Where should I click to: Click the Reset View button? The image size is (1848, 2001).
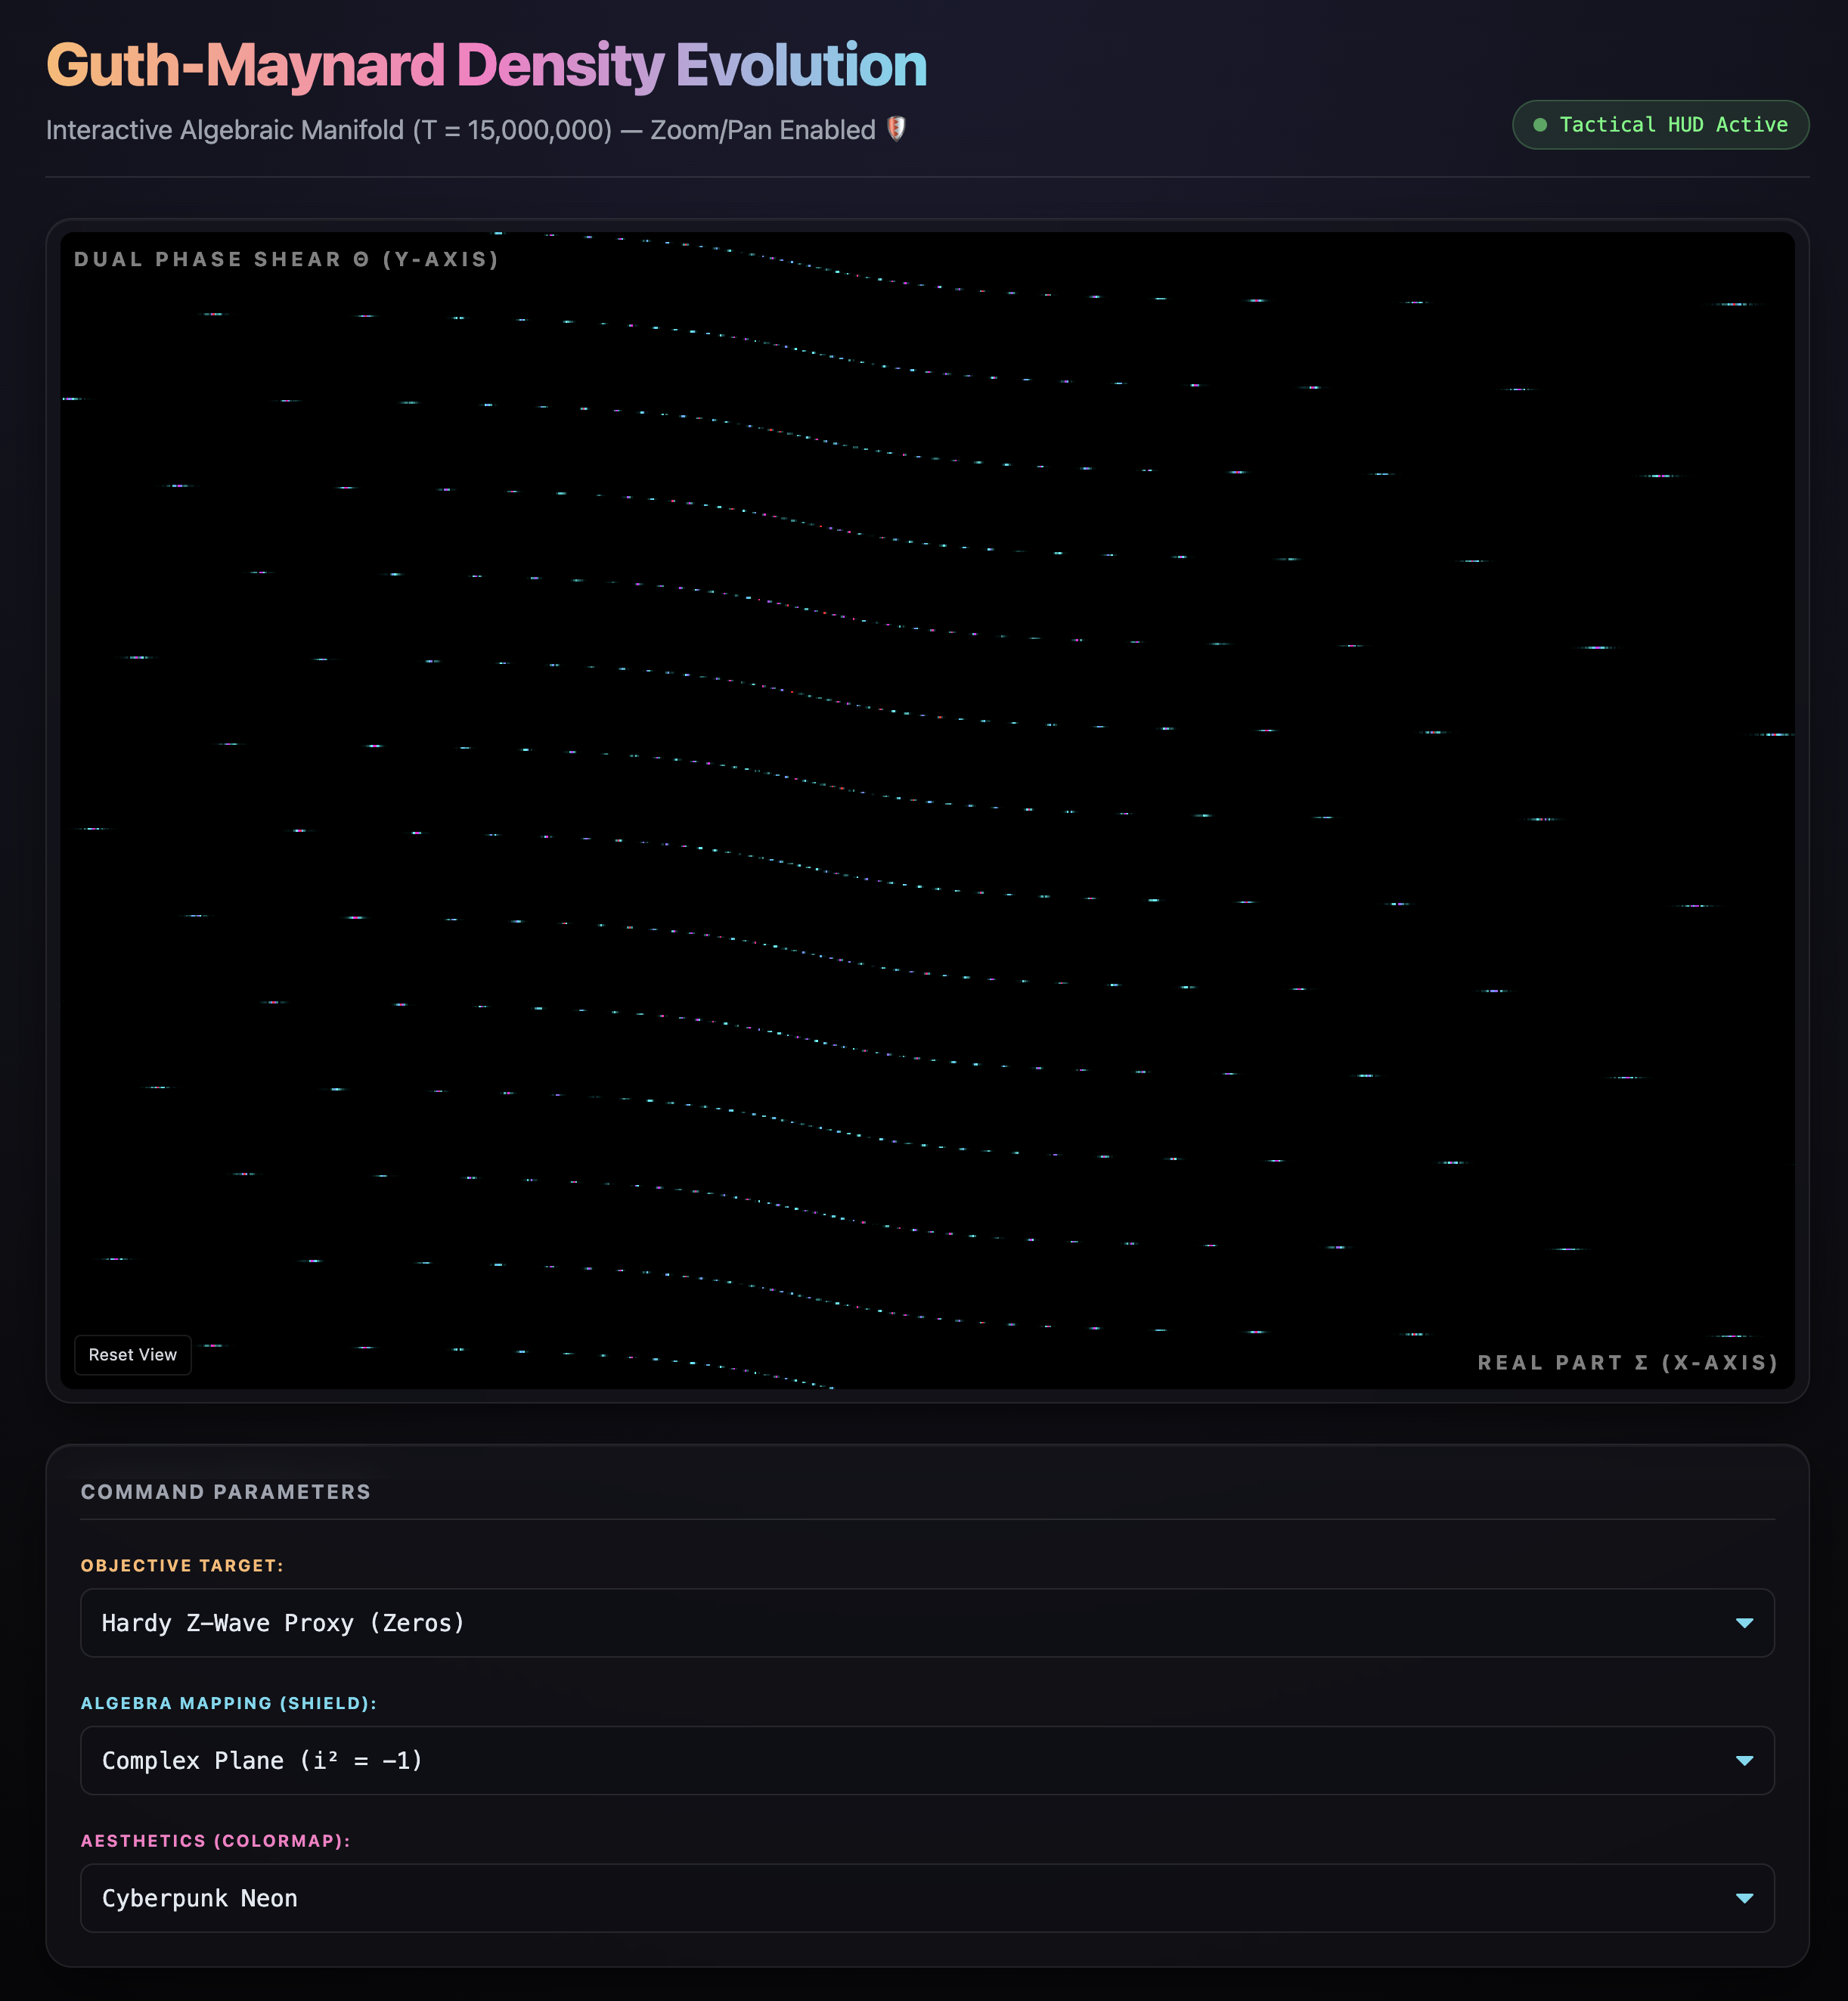132,1354
